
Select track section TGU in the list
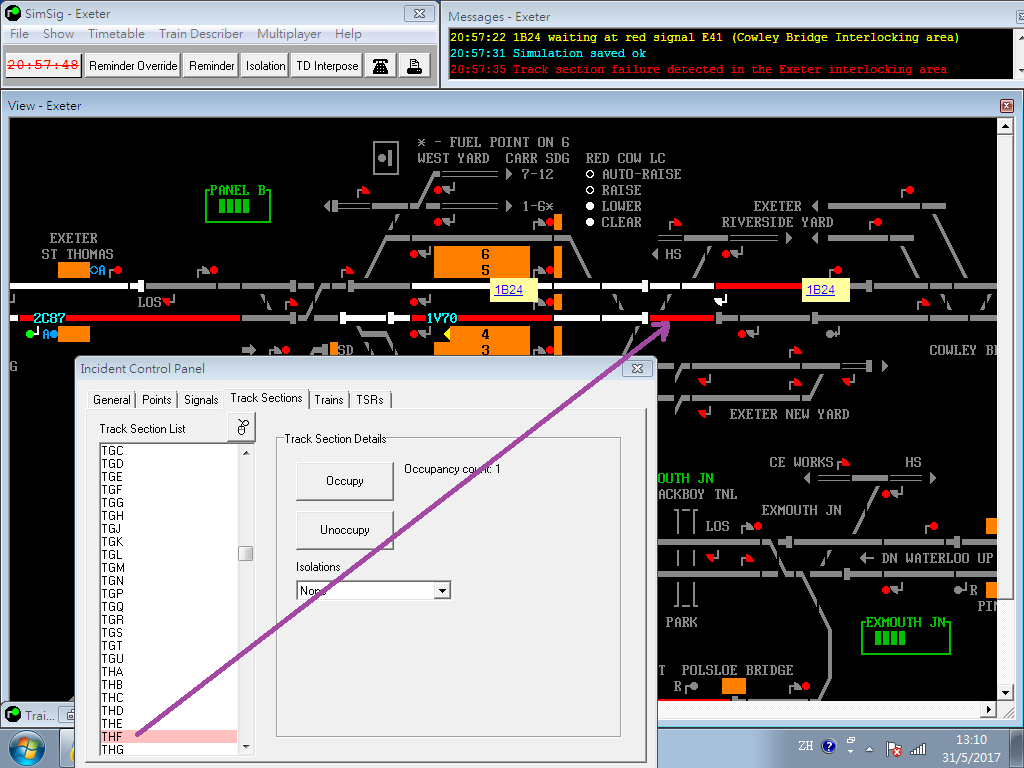(168, 658)
